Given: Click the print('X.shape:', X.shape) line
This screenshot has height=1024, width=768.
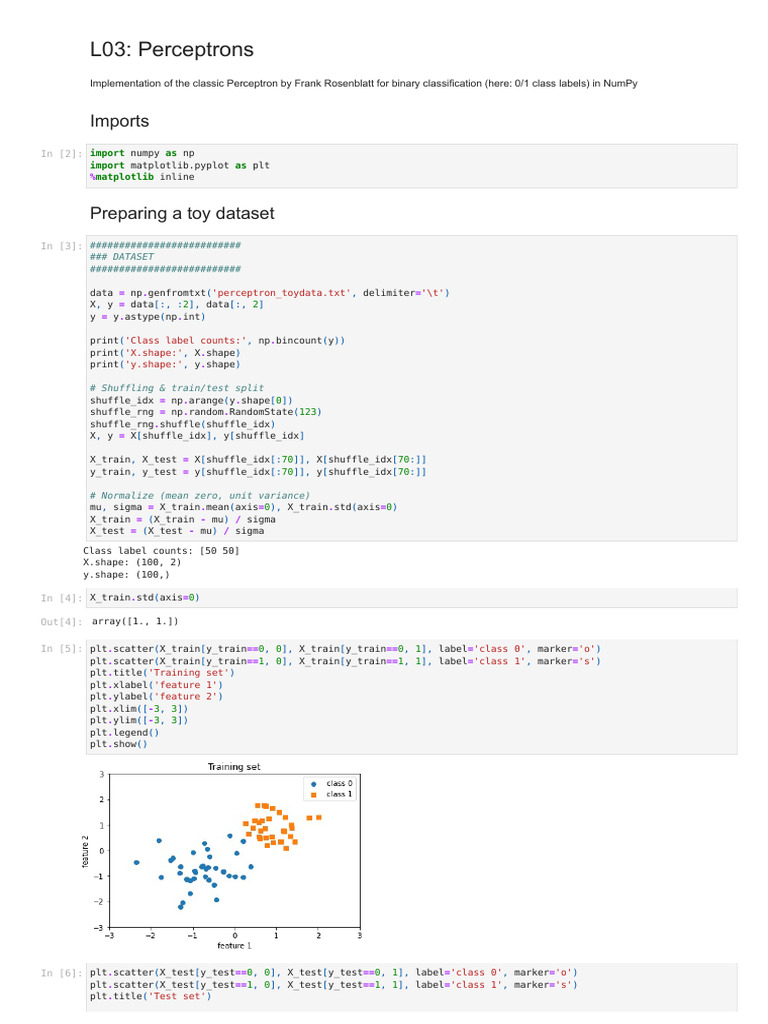Looking at the screenshot, I should click(x=165, y=353).
